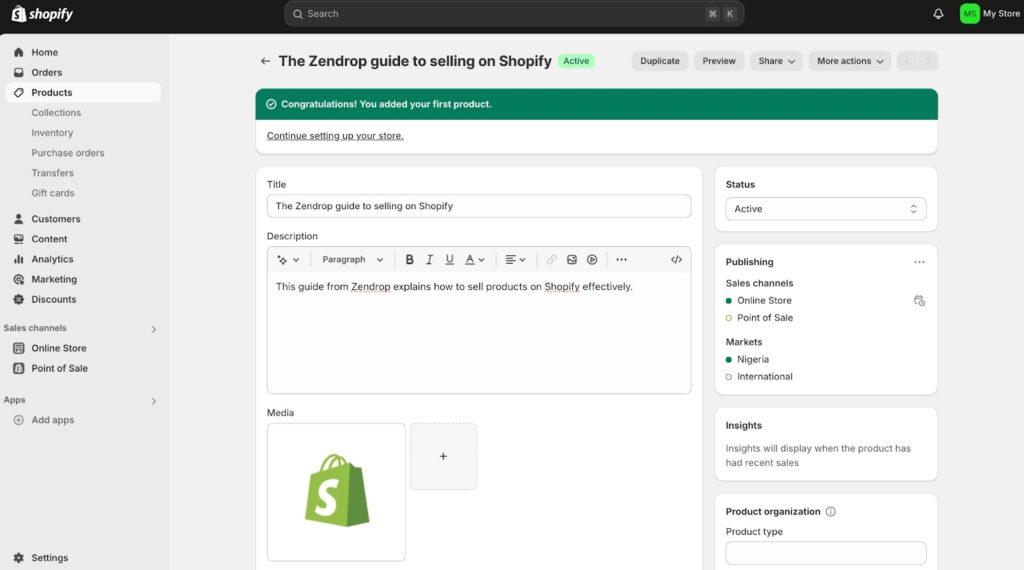The height and width of the screenshot is (570, 1024).
Task: Click Point of Sale under Publishing
Action: click(765, 318)
